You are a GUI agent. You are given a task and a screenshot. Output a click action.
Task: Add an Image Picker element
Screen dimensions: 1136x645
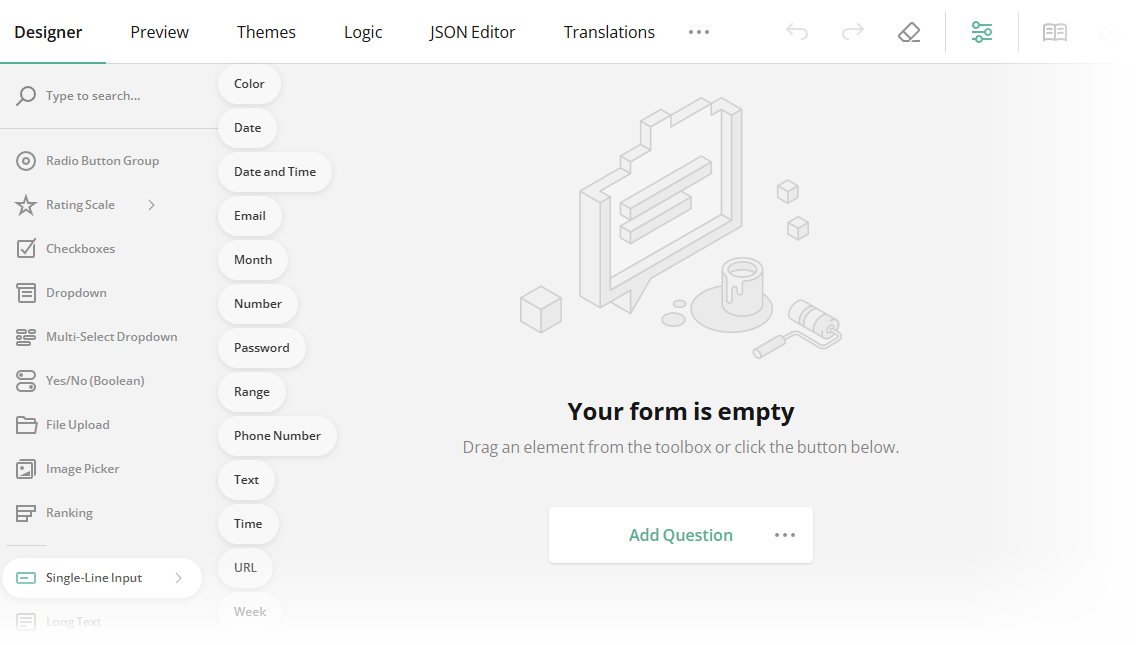(x=82, y=469)
